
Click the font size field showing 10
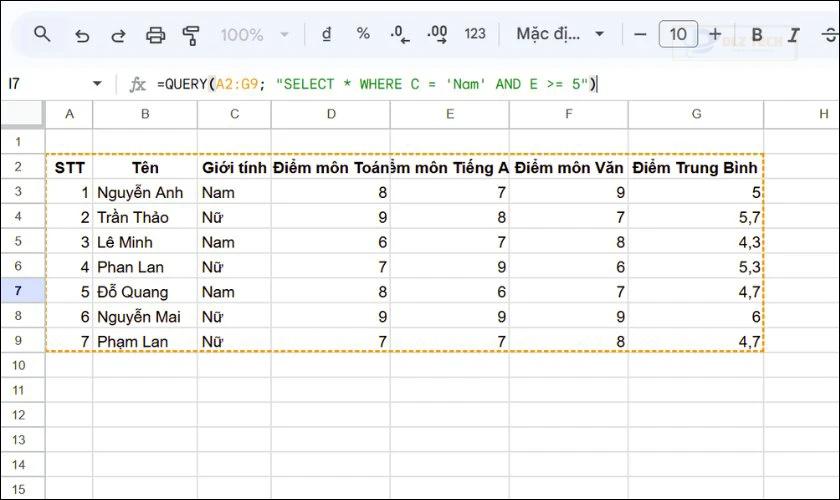click(678, 34)
